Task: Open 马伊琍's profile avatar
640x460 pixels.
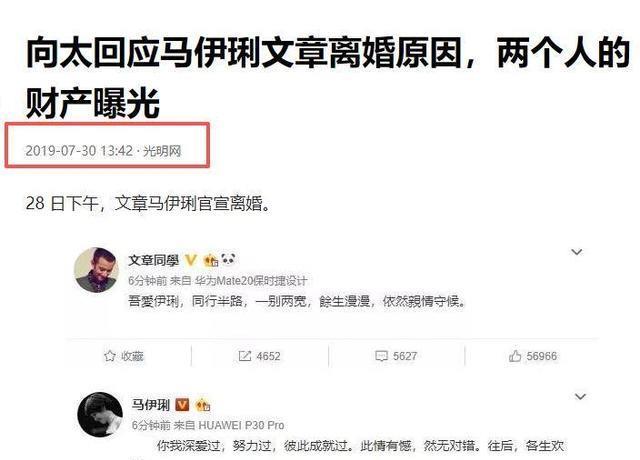Action: tap(100, 415)
